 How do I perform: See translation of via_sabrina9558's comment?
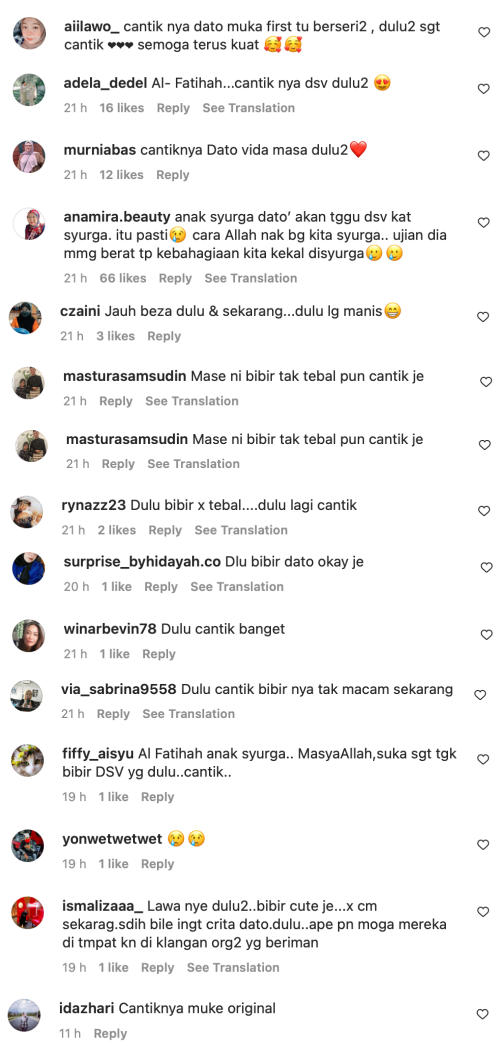(x=188, y=714)
